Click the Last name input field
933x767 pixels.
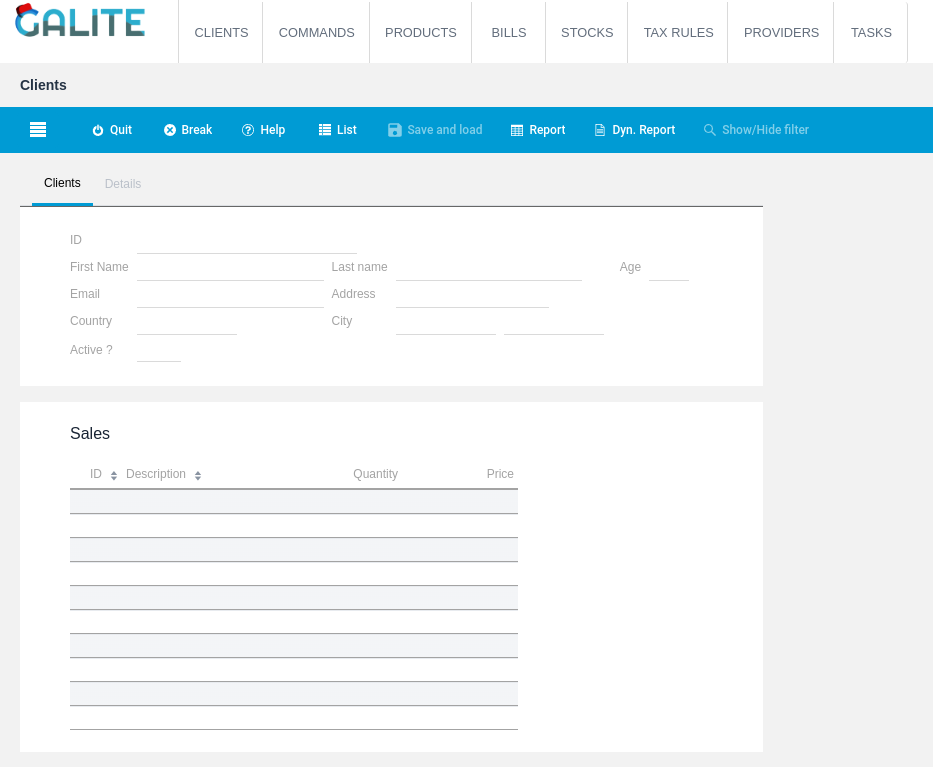[x=489, y=268]
